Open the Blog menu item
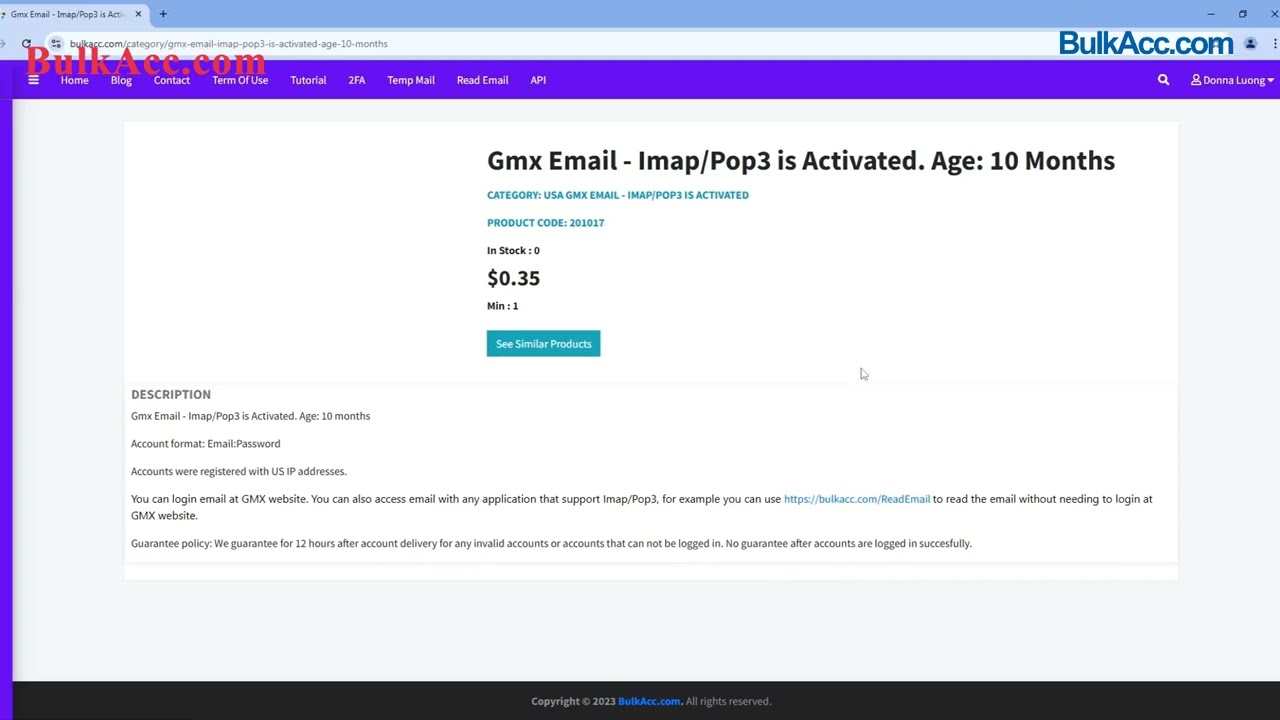The width and height of the screenshot is (1280, 720). click(121, 80)
